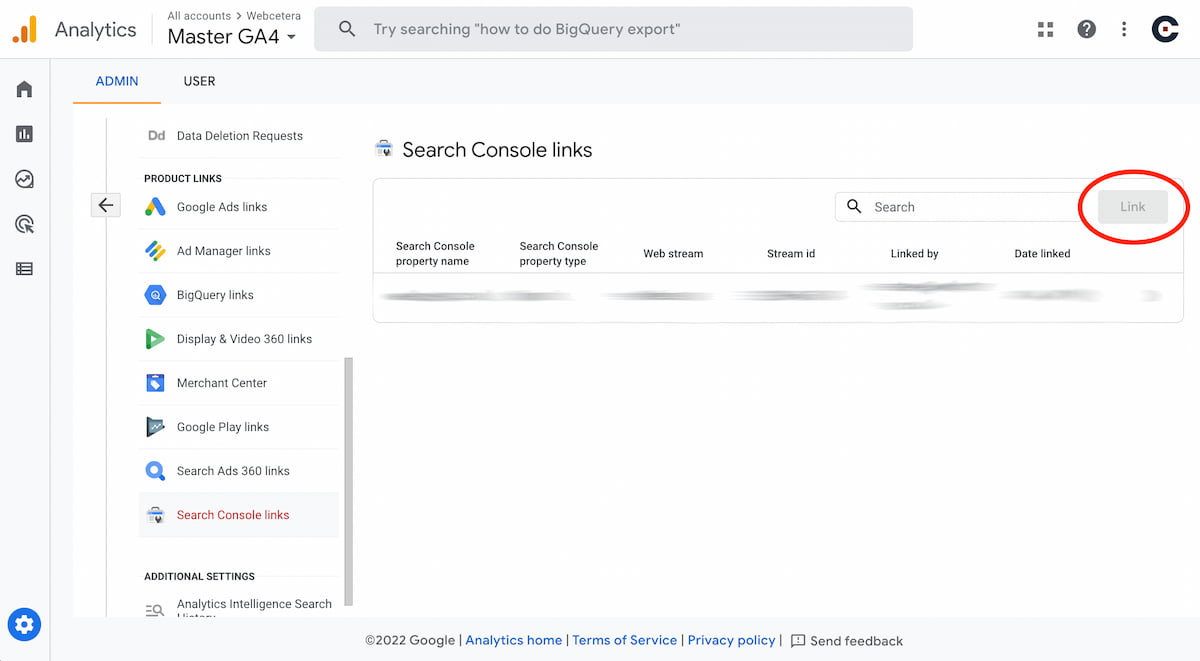Click the account avatar icon
This screenshot has height=661, width=1200.
point(1165,29)
